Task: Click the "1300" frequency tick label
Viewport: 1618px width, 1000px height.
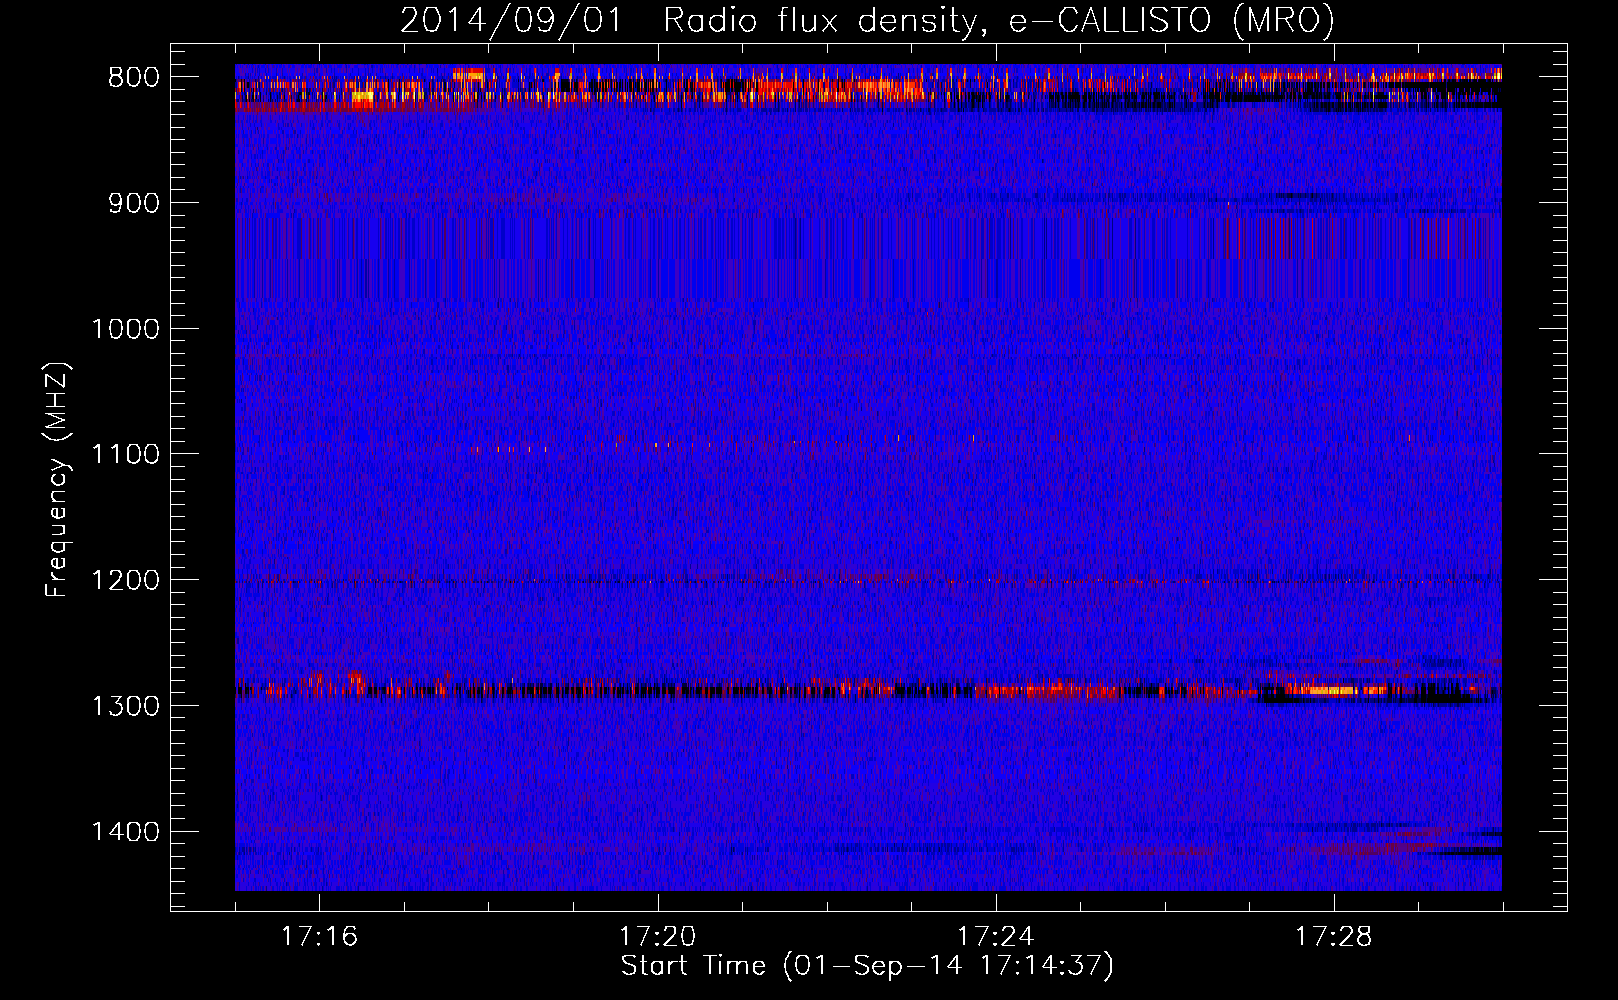Action: 125,706
